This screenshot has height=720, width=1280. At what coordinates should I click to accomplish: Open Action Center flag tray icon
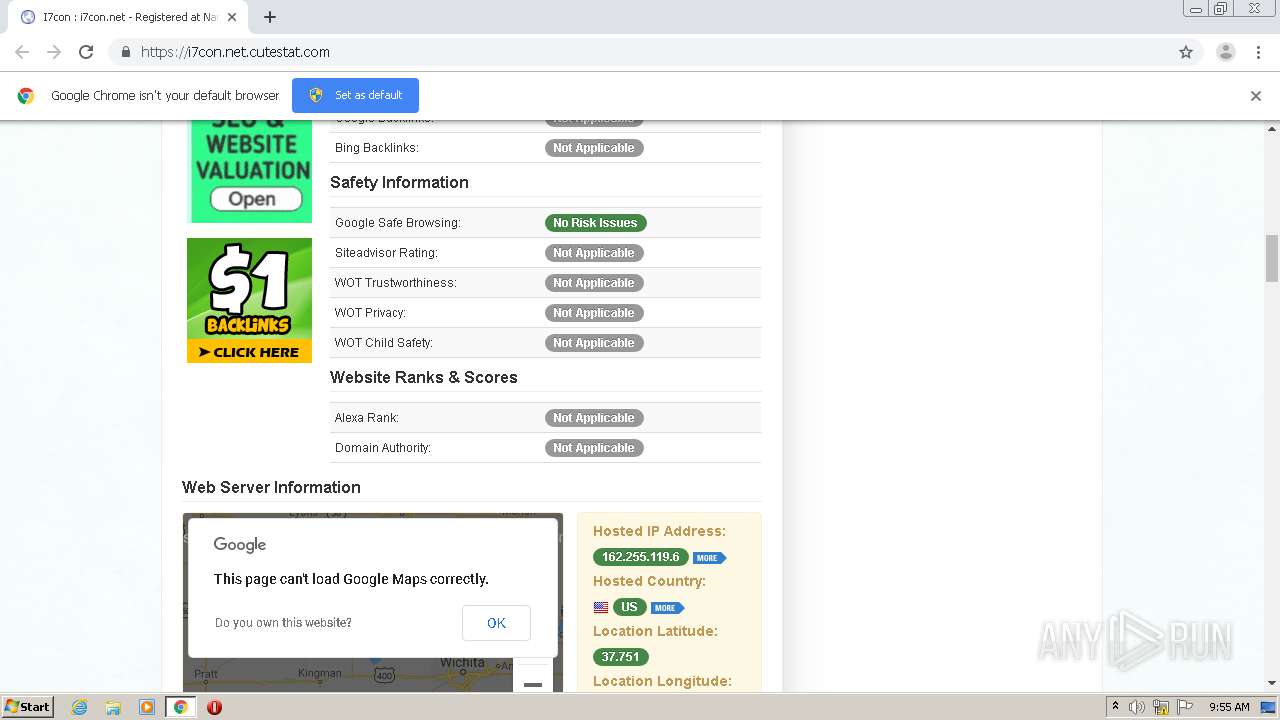tap(1183, 707)
